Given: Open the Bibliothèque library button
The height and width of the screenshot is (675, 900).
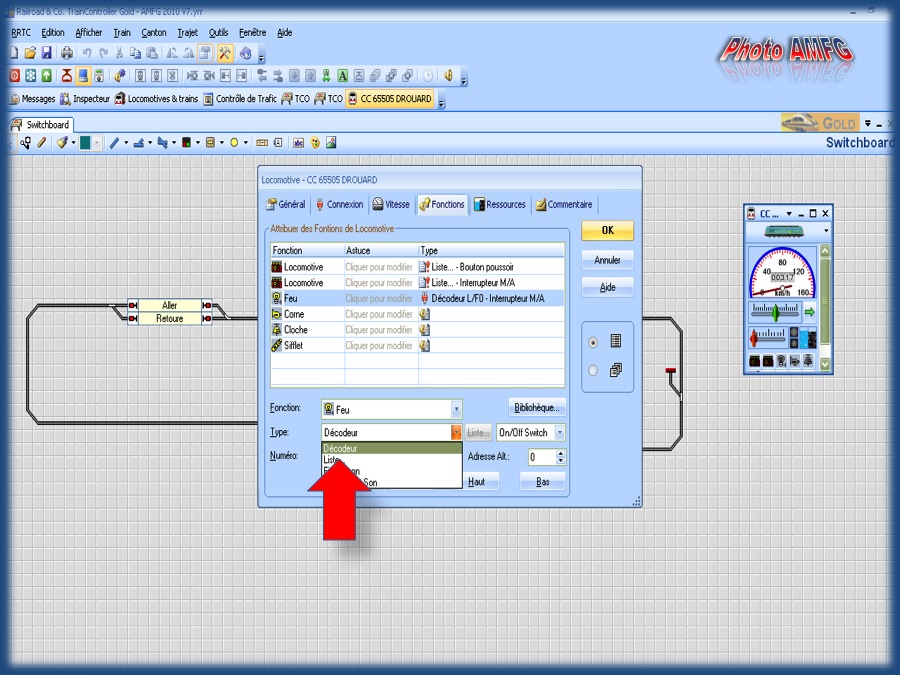Looking at the screenshot, I should (537, 408).
